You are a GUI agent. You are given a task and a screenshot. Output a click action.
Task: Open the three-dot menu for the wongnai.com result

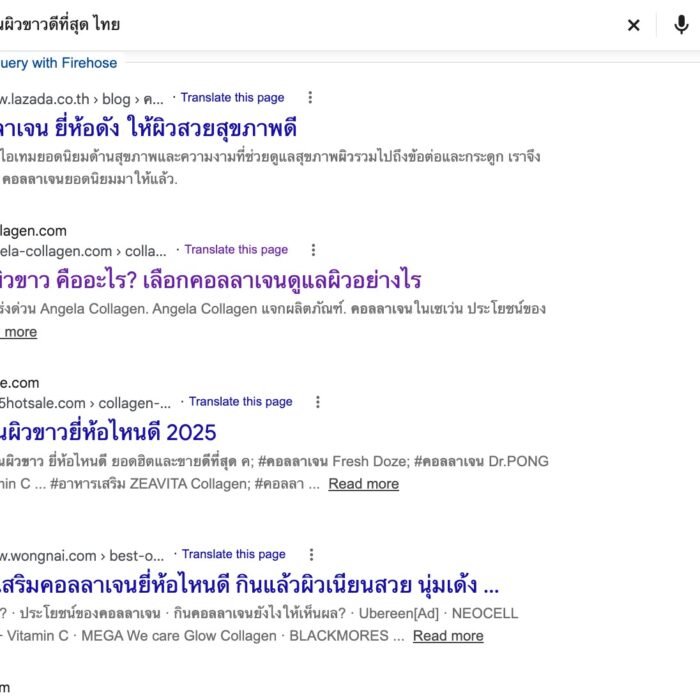pos(312,555)
